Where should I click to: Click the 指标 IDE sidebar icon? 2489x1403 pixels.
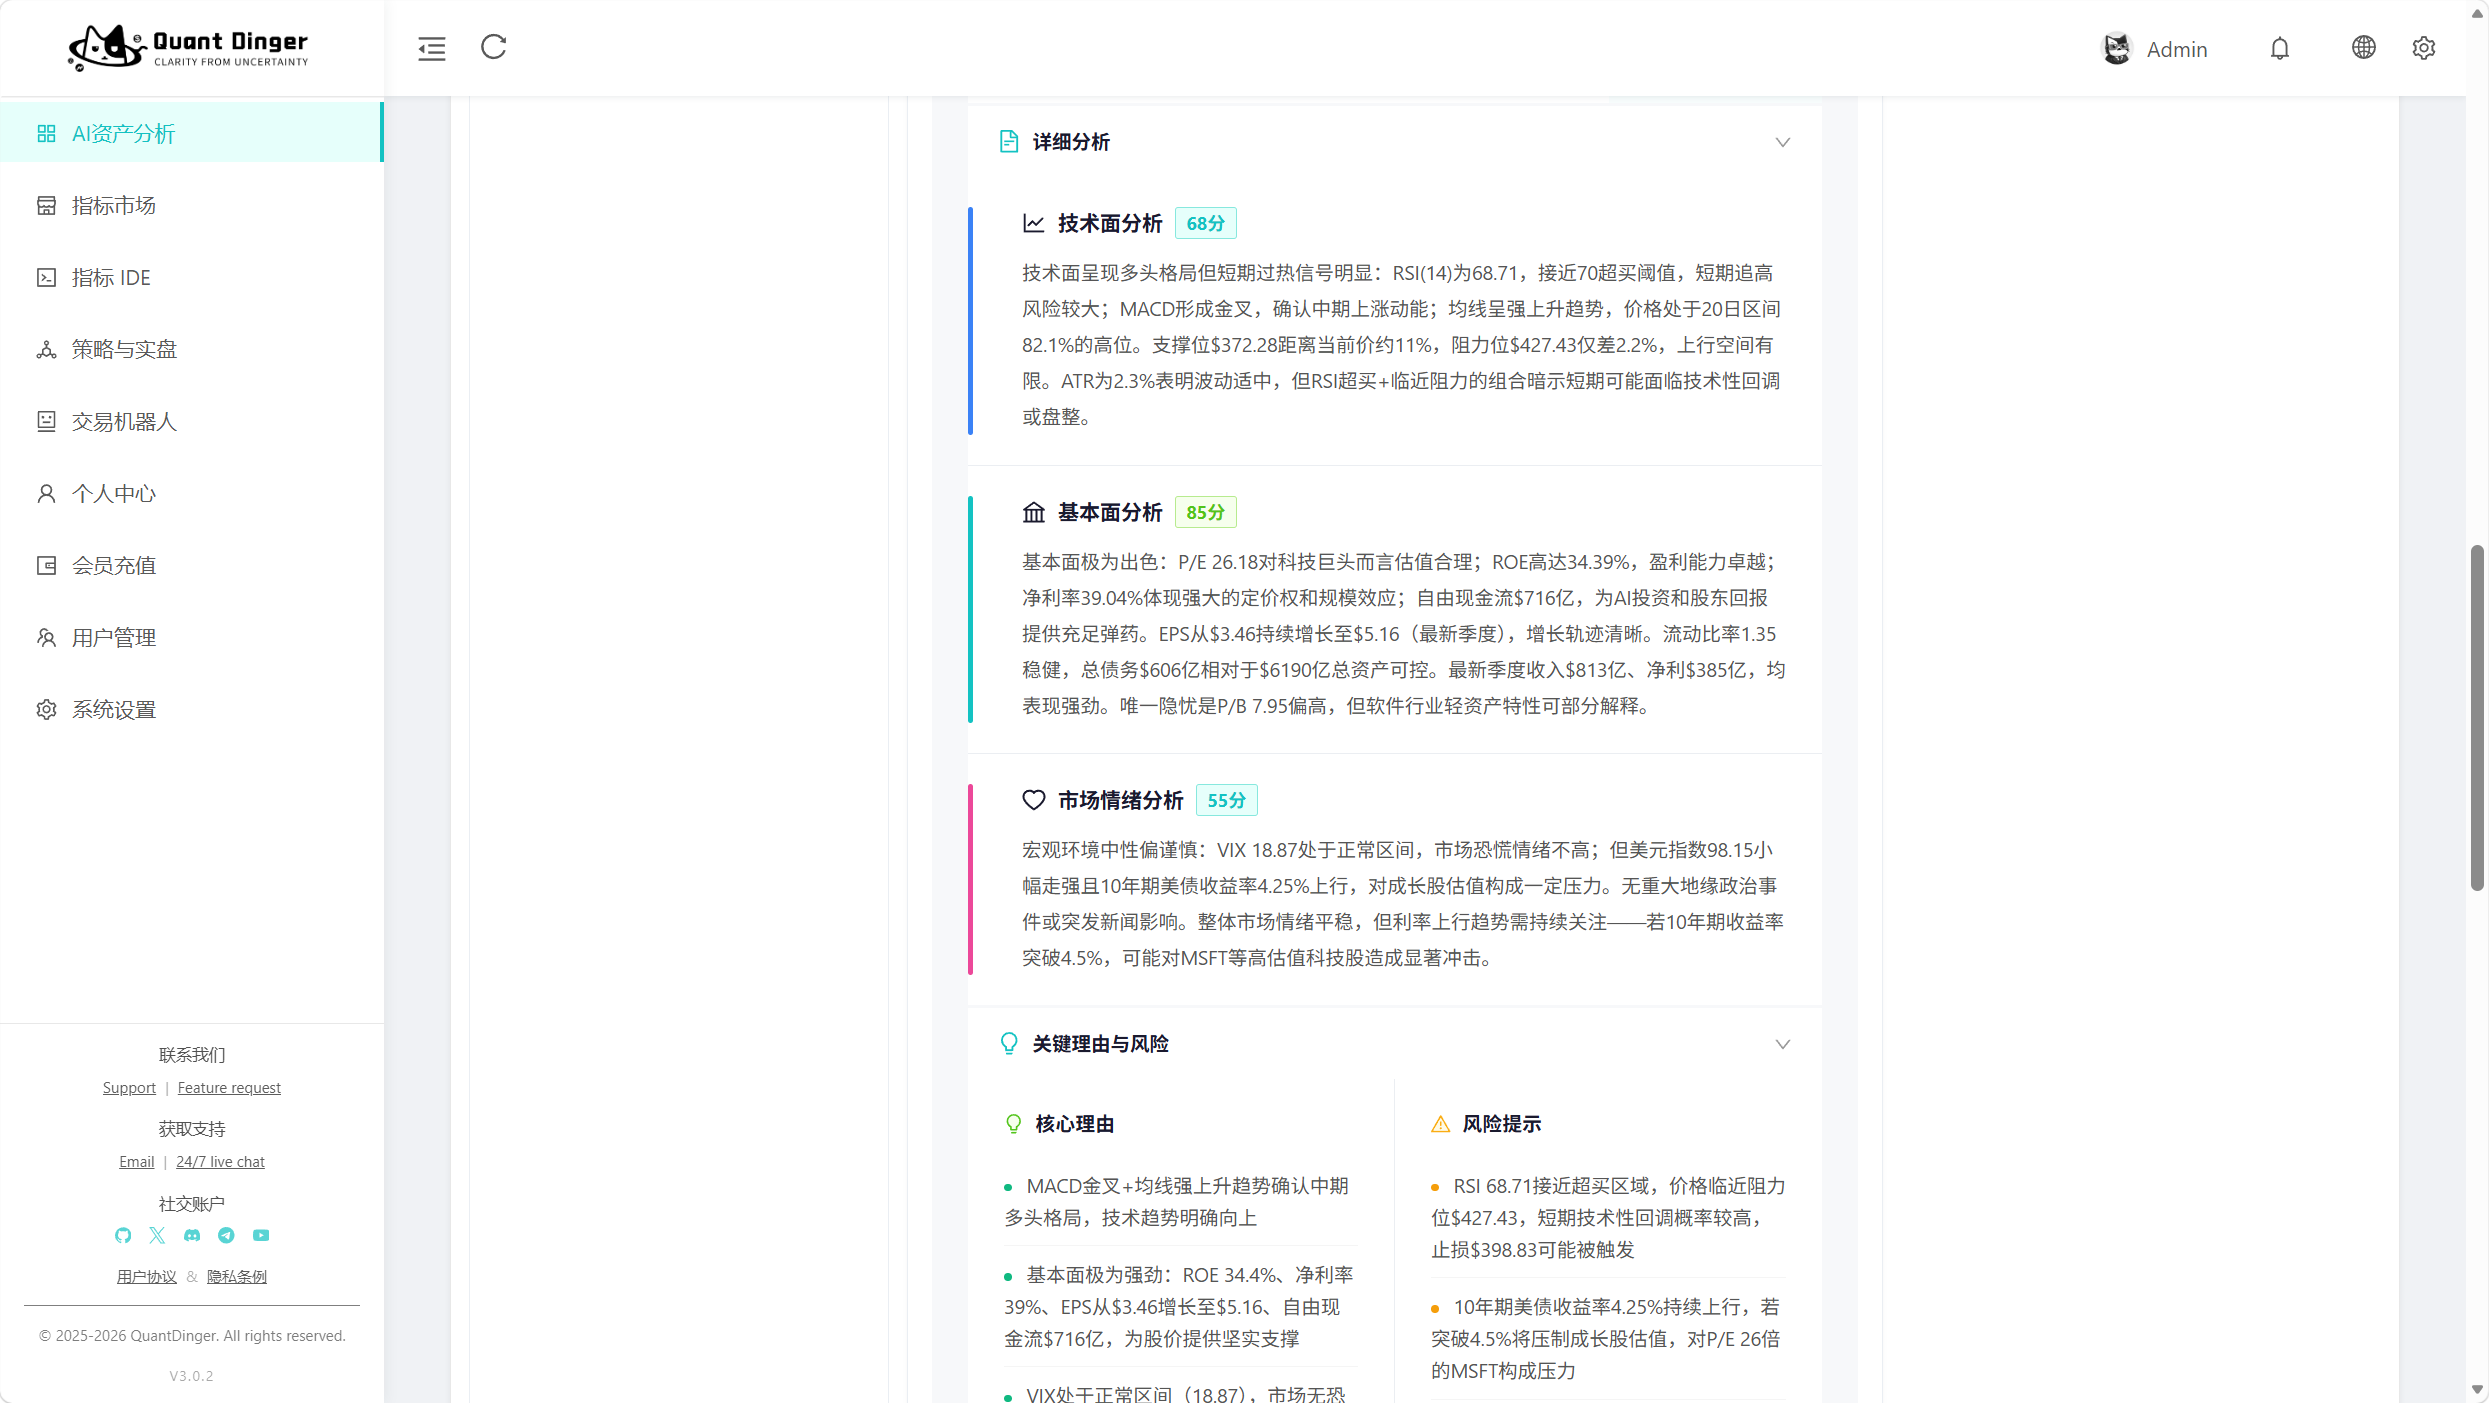[x=47, y=278]
